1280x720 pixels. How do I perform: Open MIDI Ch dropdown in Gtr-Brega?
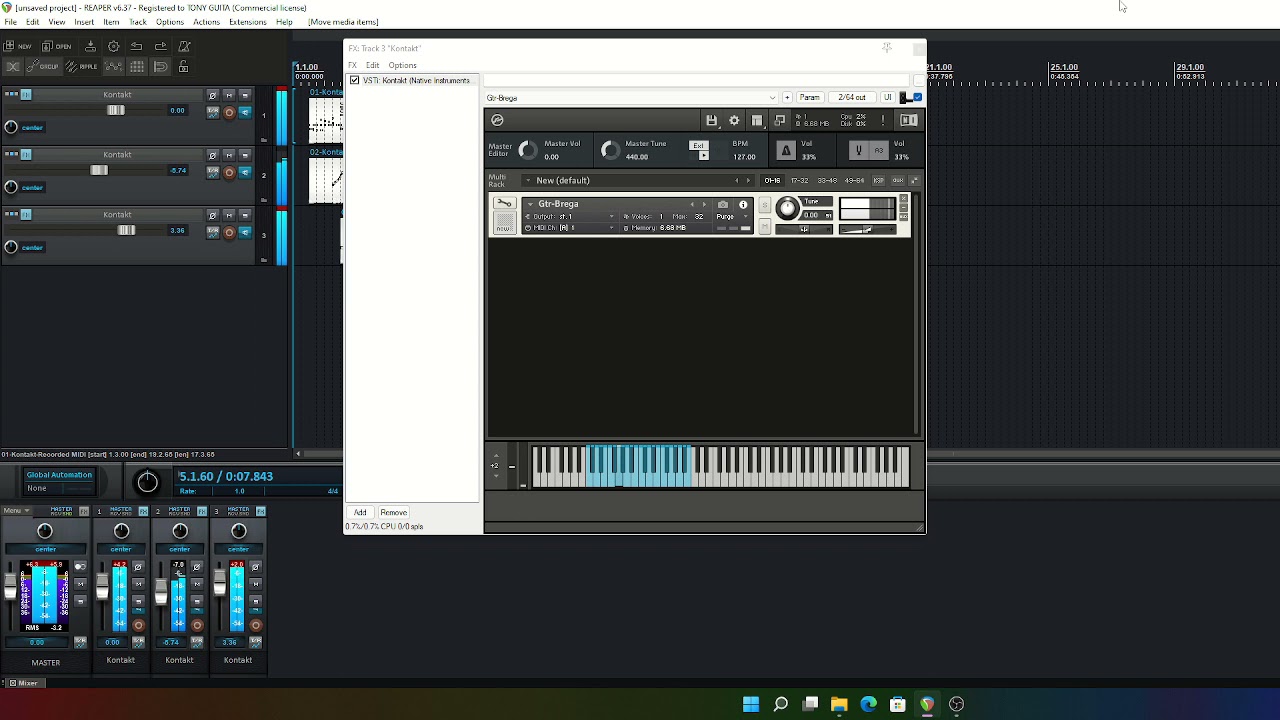click(571, 228)
